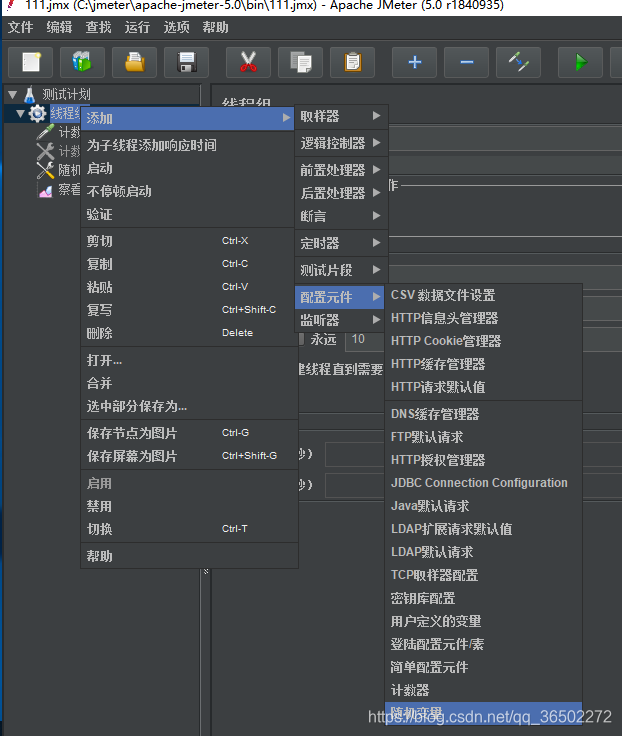Click the graph icon of 察看 listener node

(x=46, y=190)
